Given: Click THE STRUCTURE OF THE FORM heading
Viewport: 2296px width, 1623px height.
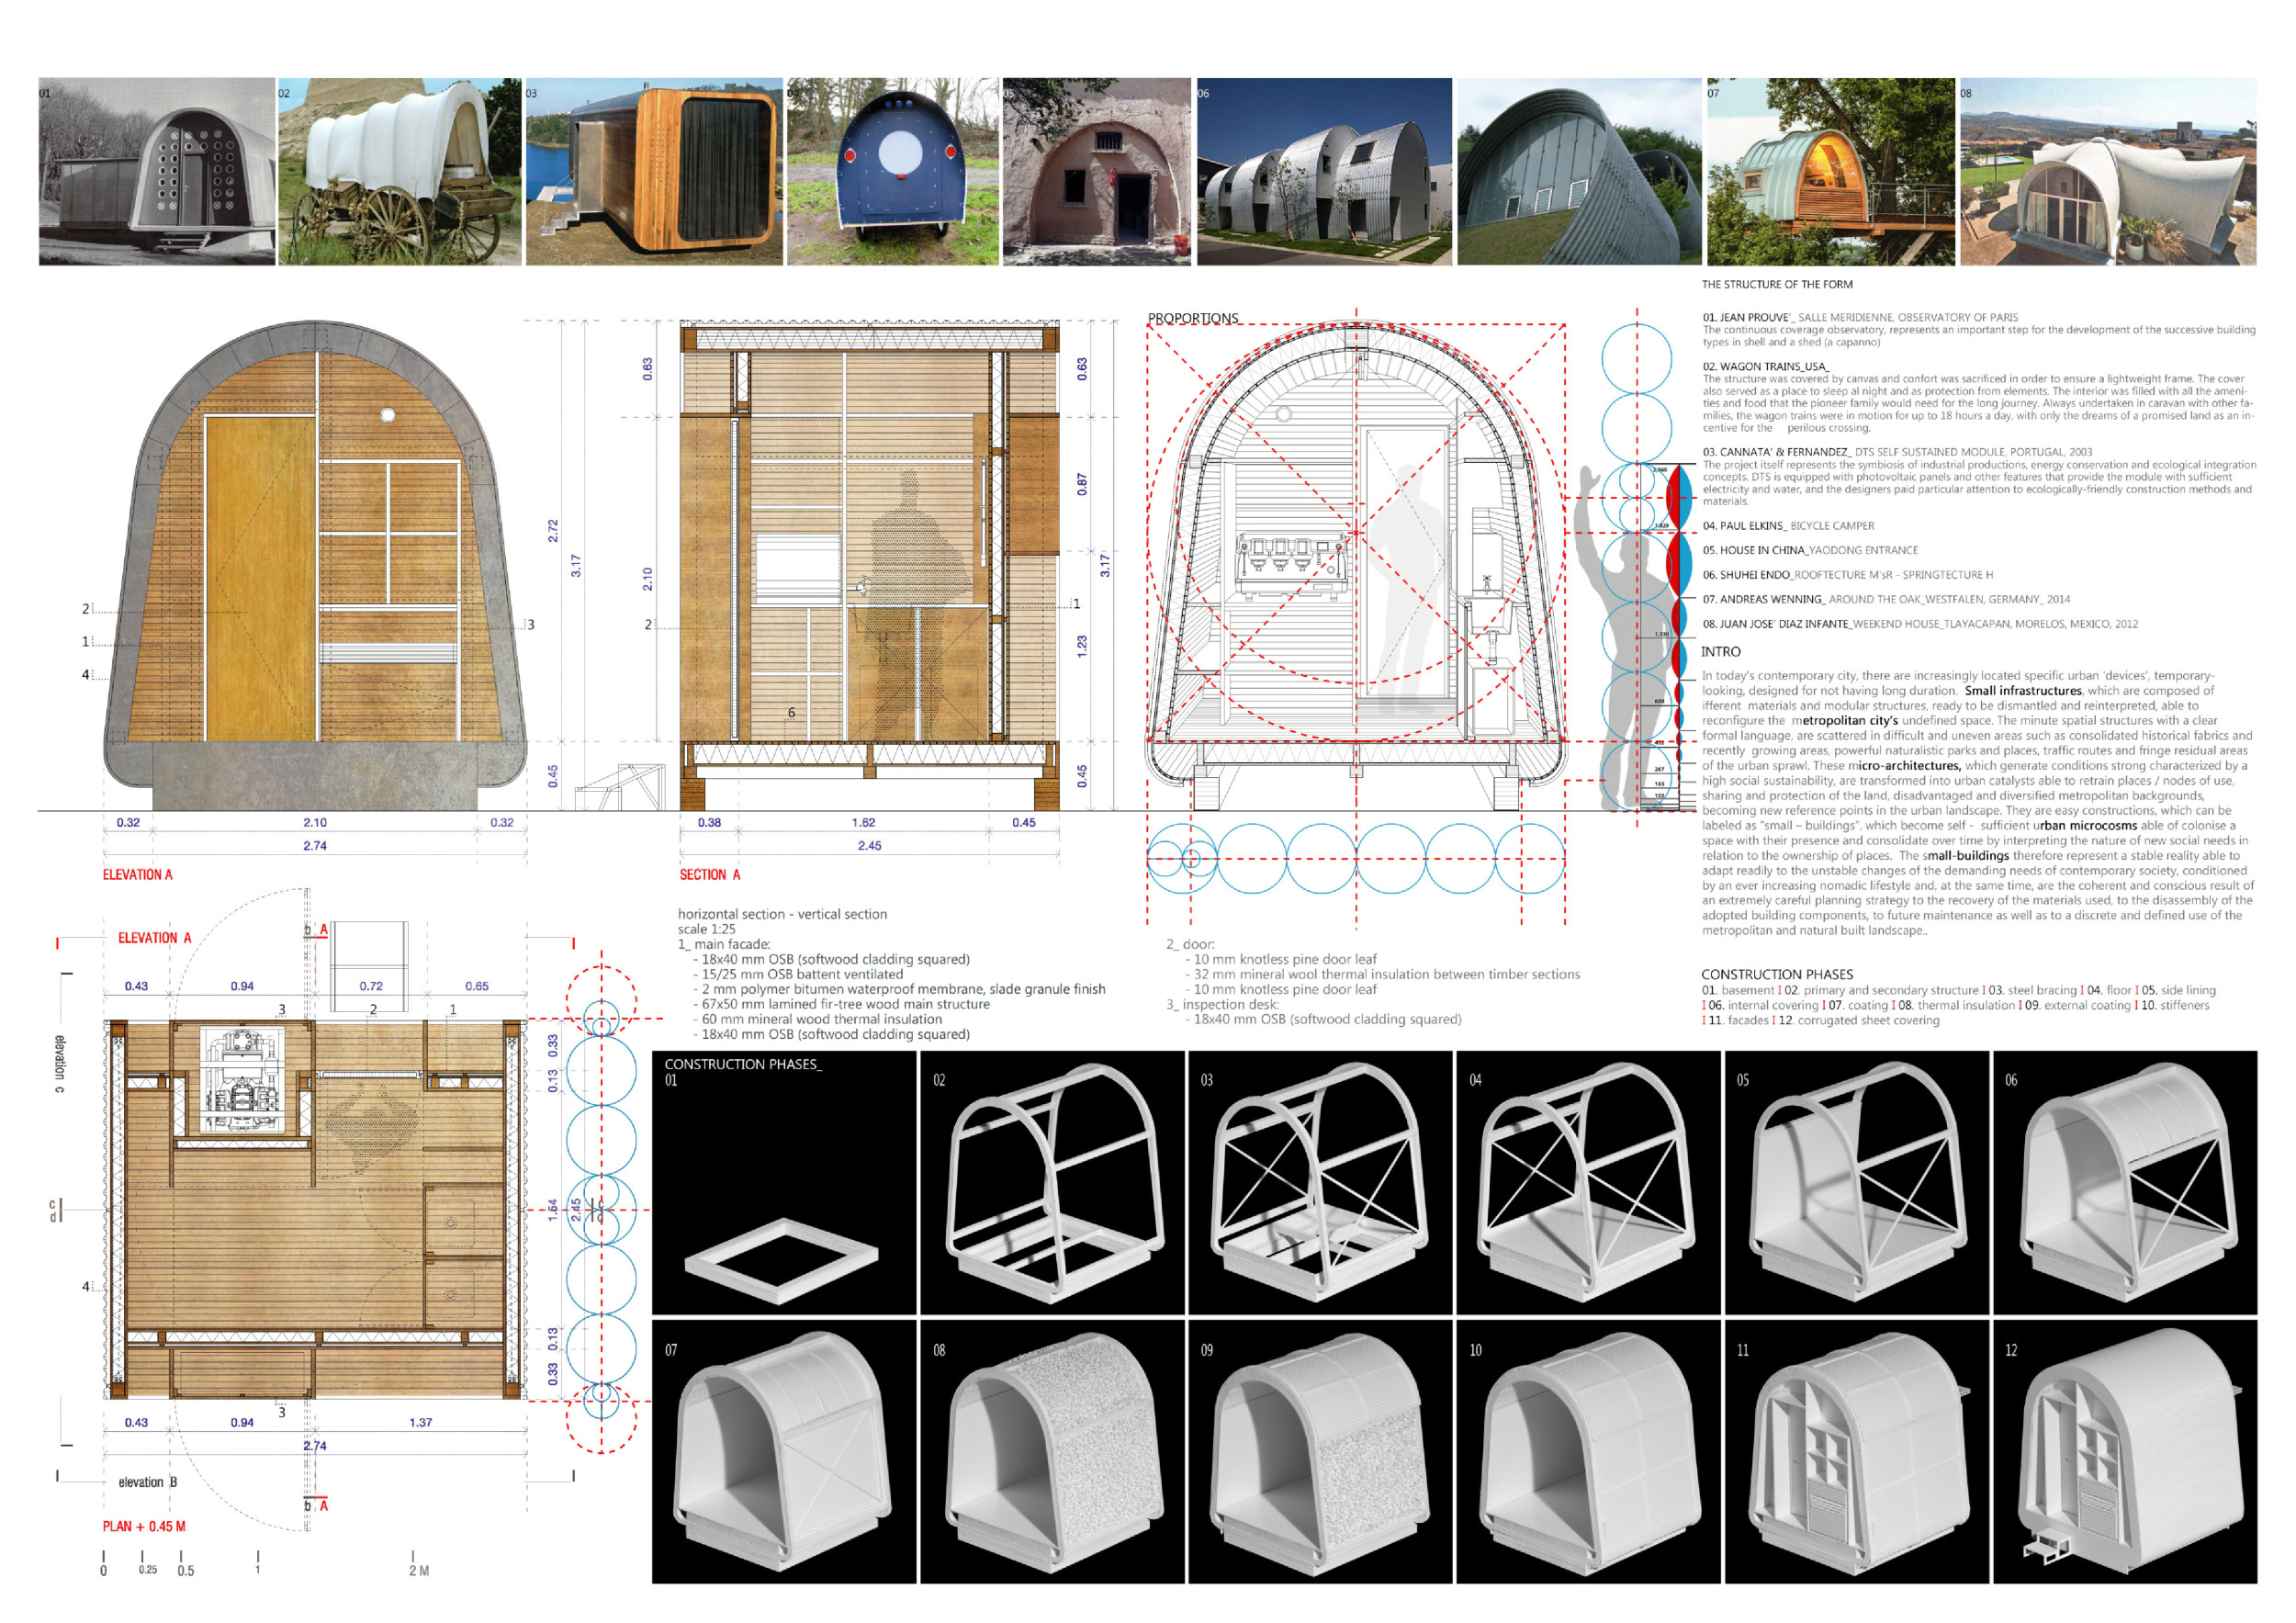Looking at the screenshot, I should pyautogui.click(x=1777, y=284).
